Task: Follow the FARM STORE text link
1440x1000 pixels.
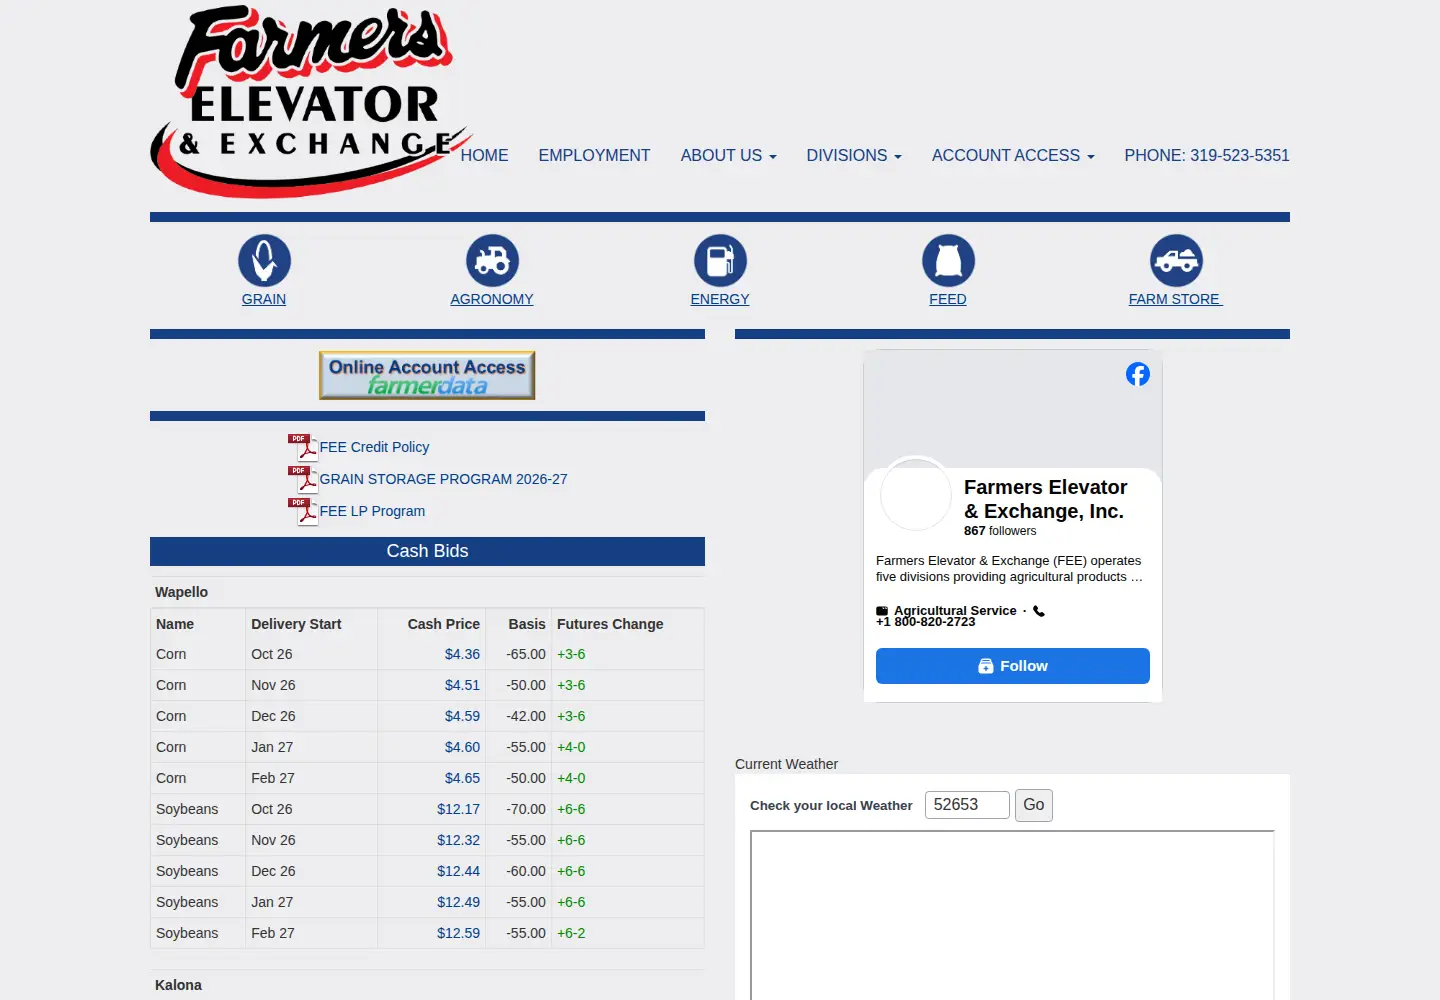Action: [1176, 299]
